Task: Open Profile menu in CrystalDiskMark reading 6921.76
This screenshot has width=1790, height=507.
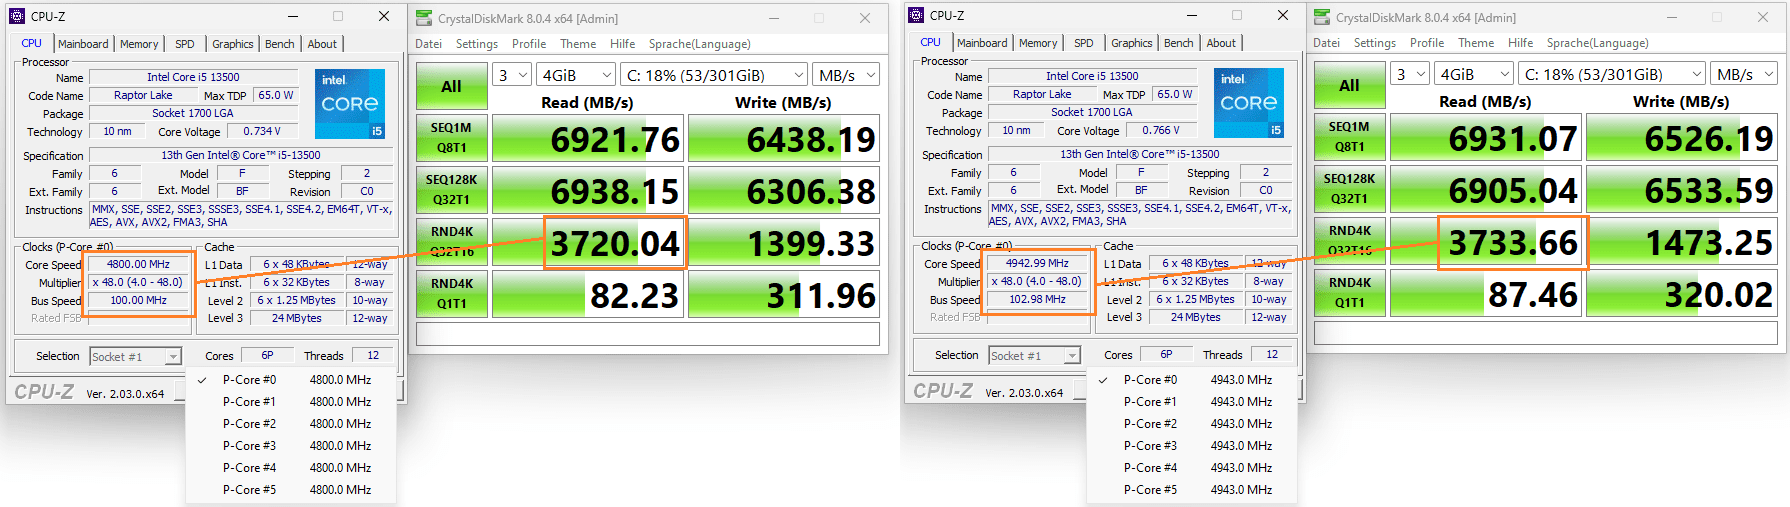Action: 529,44
